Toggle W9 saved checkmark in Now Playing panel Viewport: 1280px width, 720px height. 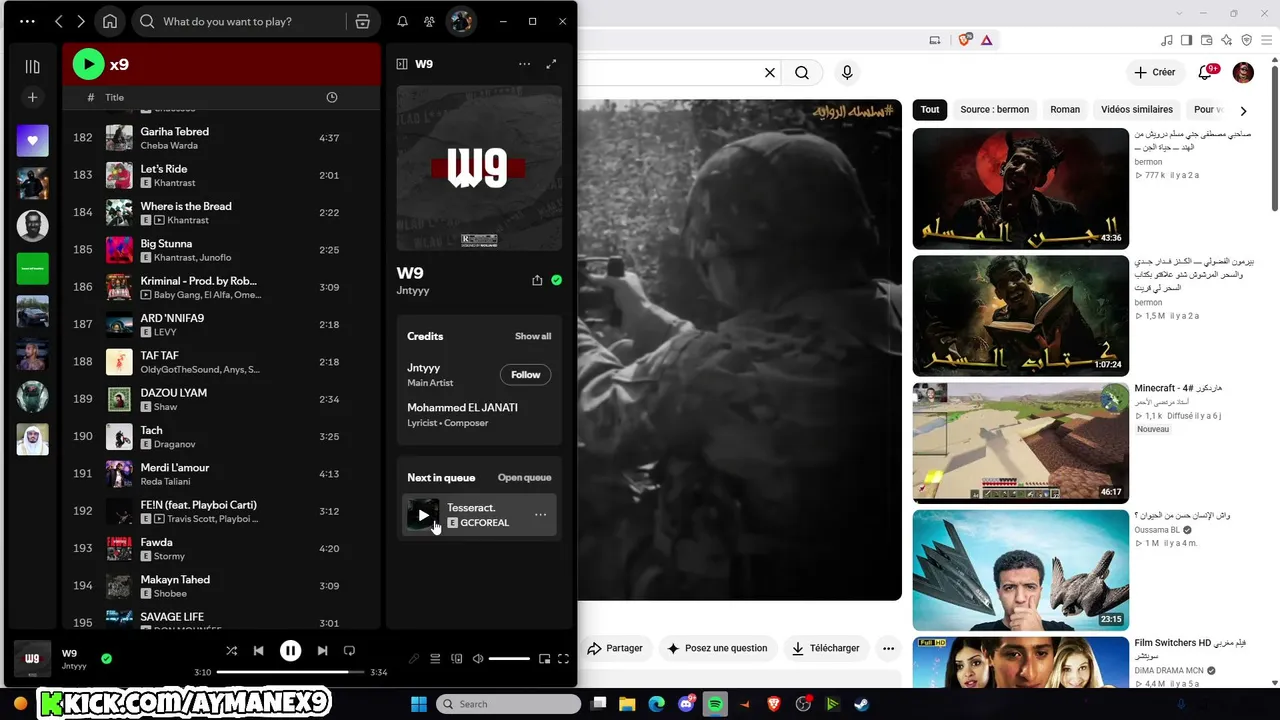556,280
